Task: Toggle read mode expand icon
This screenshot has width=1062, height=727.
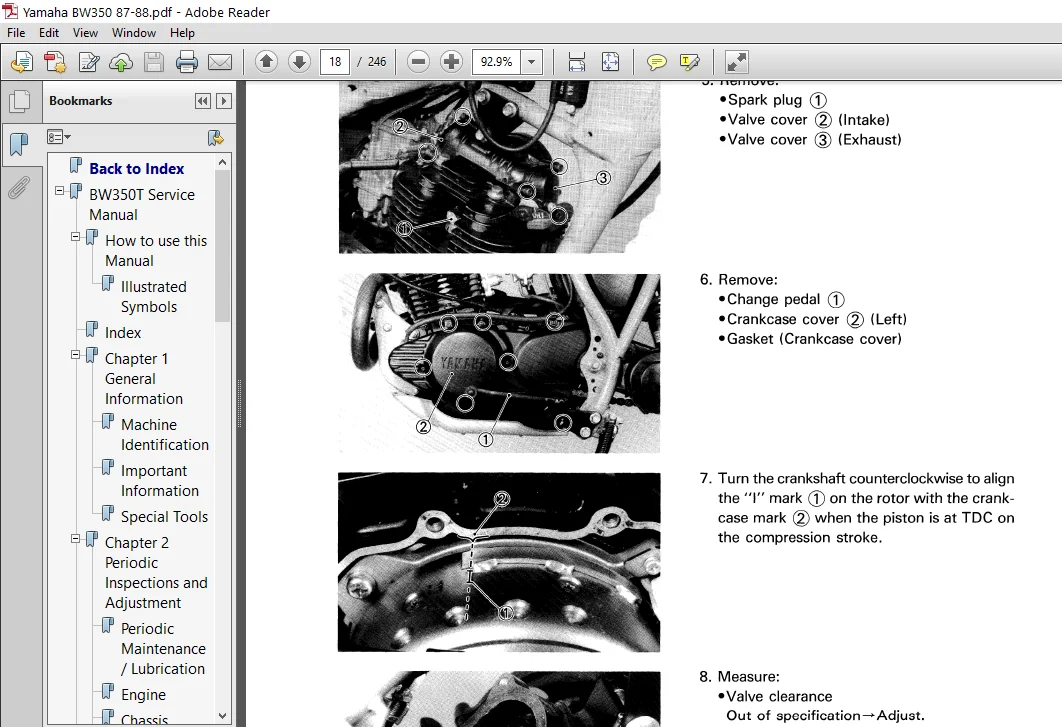Action: coord(736,62)
